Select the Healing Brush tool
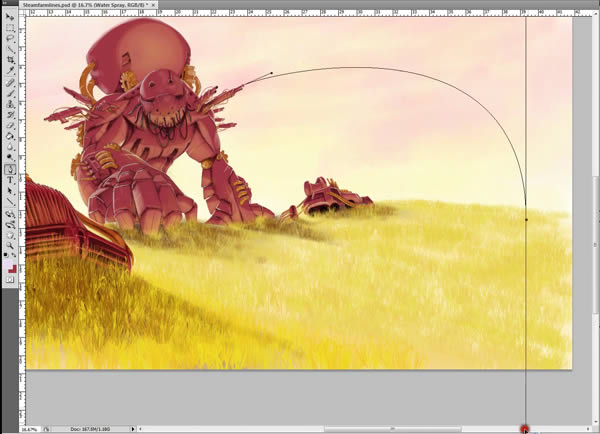This screenshot has width=600, height=434. 10,82
